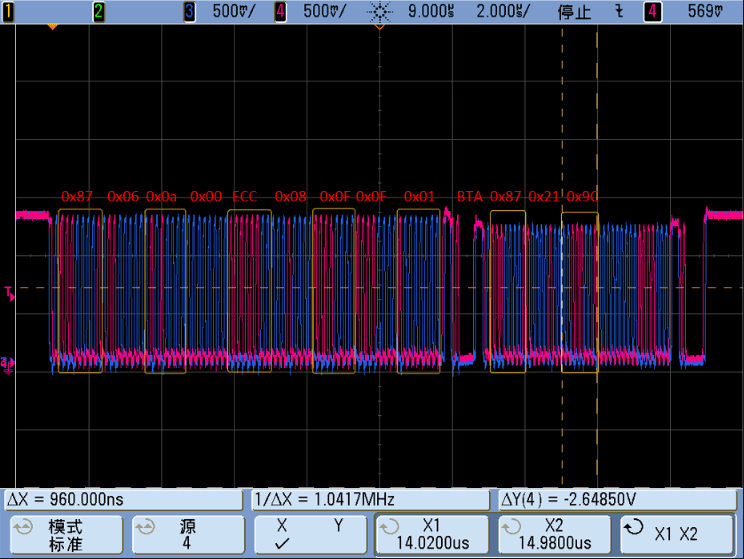The height and width of the screenshot is (559, 744).
Task: Select the channel 2 indicator
Action: coord(98,12)
